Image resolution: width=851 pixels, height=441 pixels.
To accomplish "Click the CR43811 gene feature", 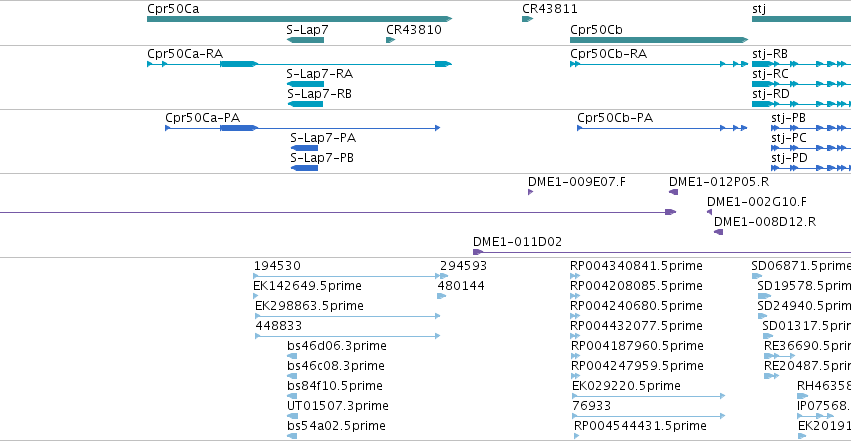I will 528,19.
